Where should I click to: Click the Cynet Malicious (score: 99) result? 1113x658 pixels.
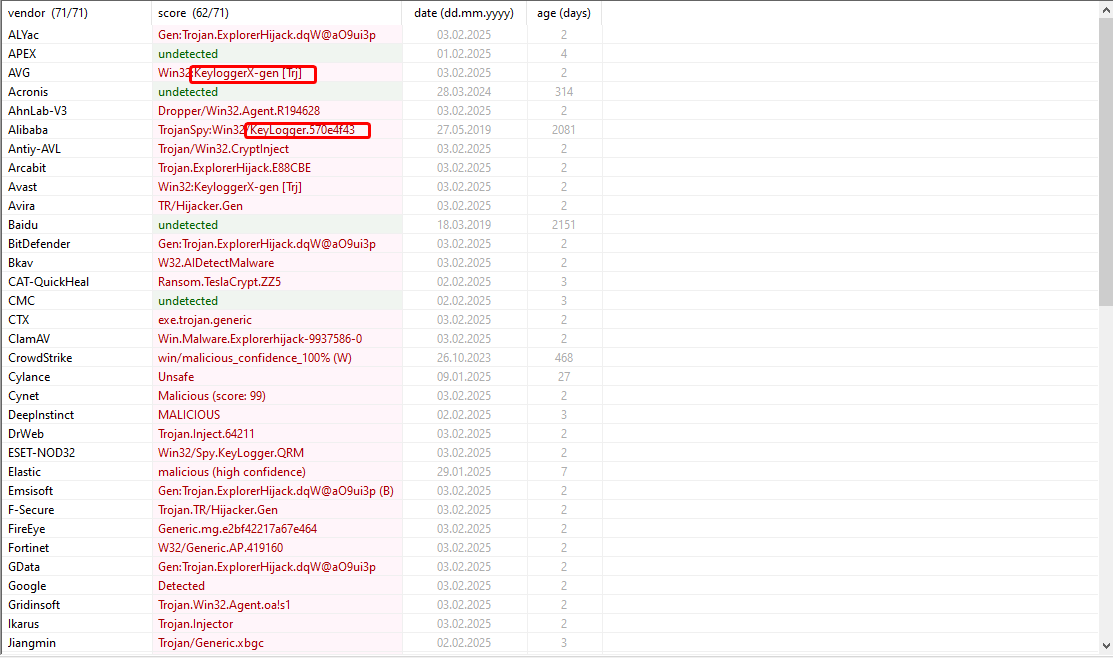[x=210, y=396]
